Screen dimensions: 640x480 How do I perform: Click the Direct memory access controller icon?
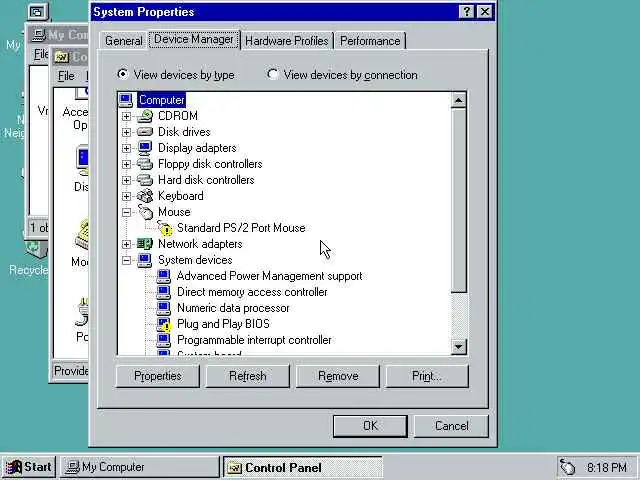(x=164, y=292)
